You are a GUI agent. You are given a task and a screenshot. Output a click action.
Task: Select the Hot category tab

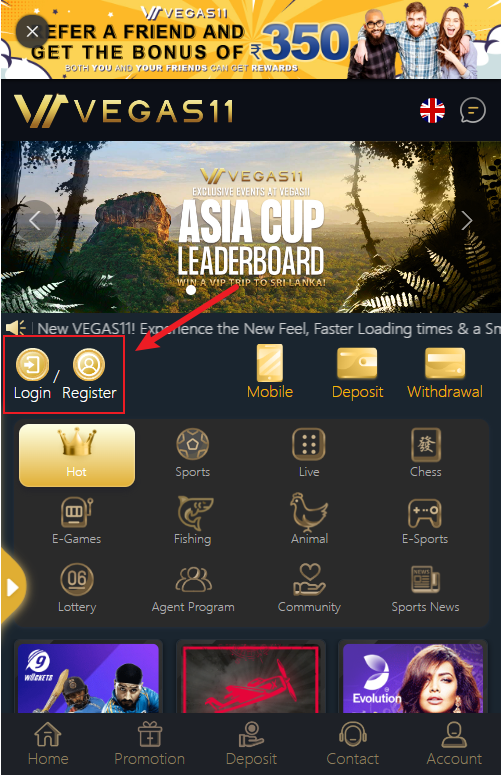click(77, 455)
